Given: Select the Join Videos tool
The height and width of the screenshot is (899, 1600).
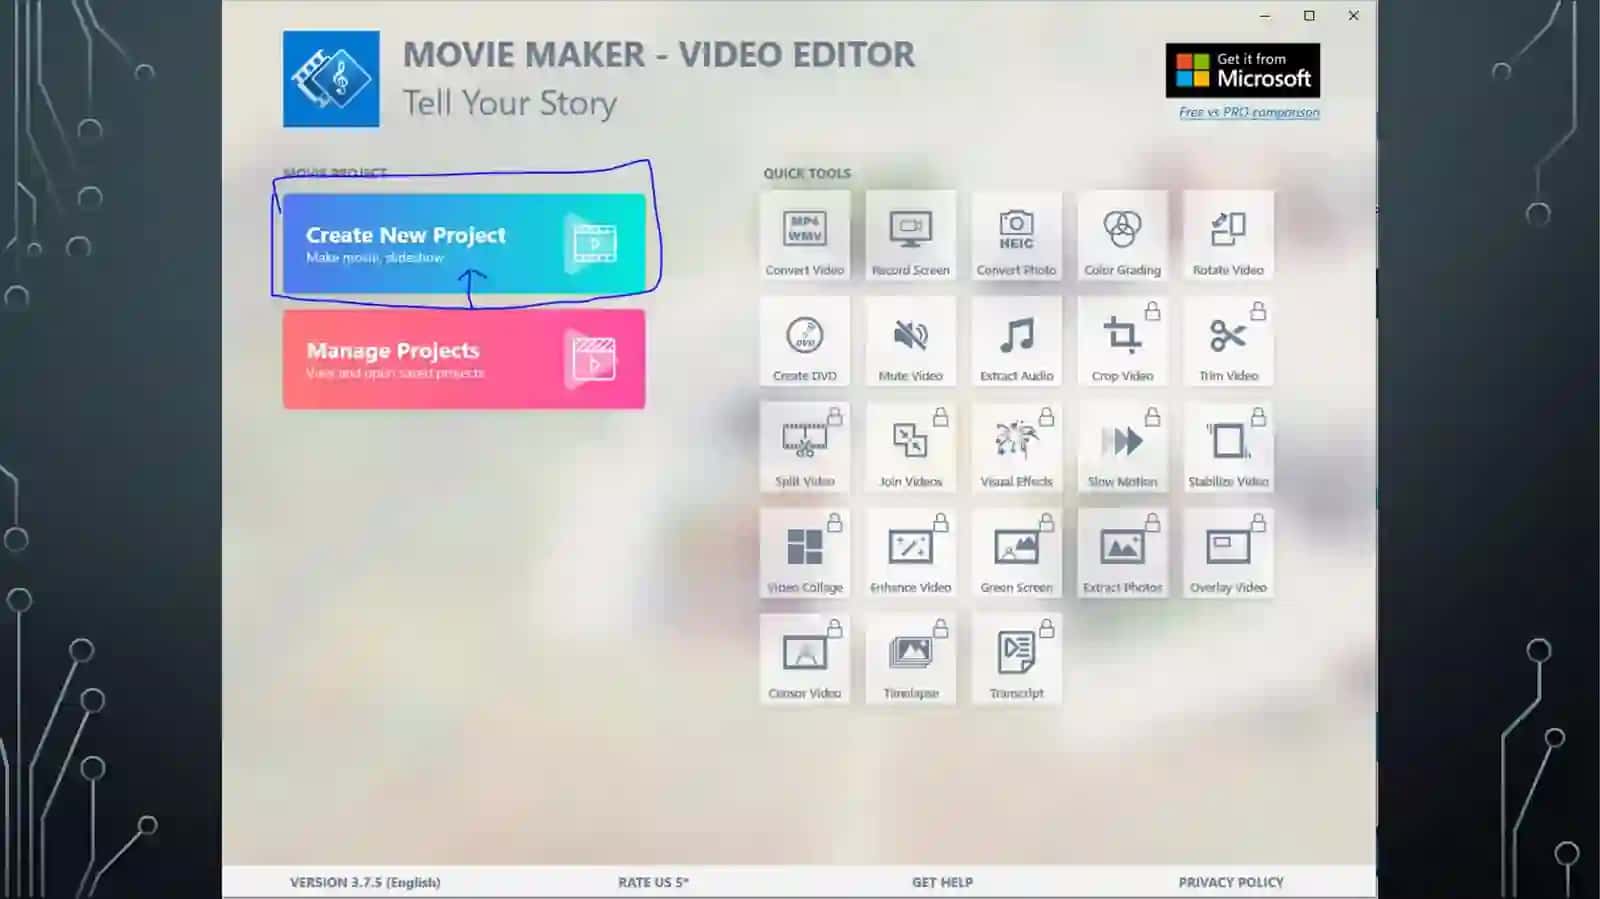Looking at the screenshot, I should point(911,447).
